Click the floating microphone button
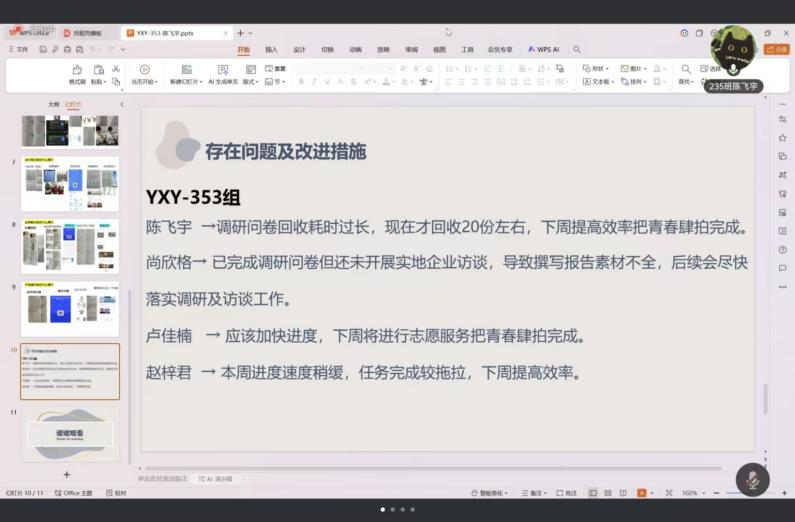795x522 pixels. (x=752, y=480)
